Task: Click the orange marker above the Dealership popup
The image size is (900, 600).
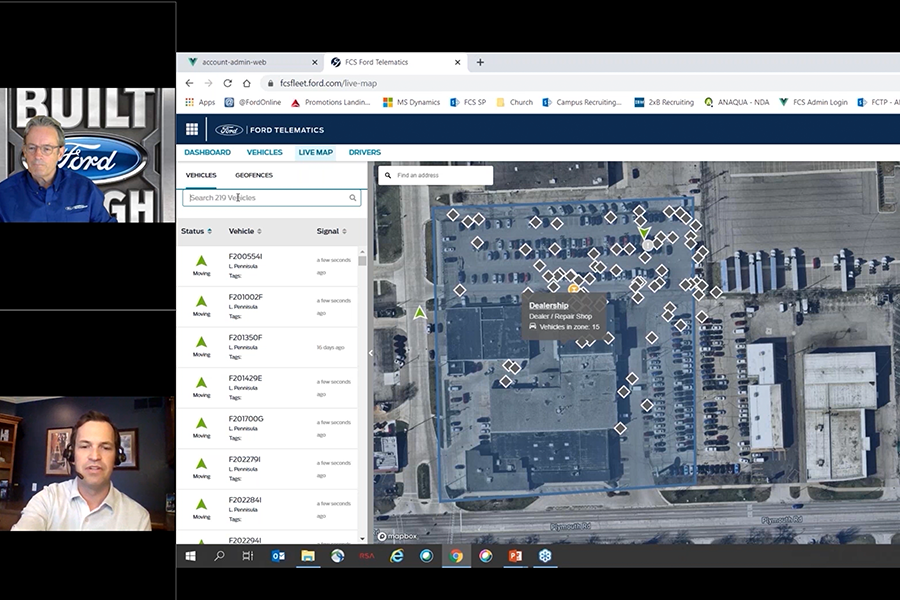Action: (573, 289)
